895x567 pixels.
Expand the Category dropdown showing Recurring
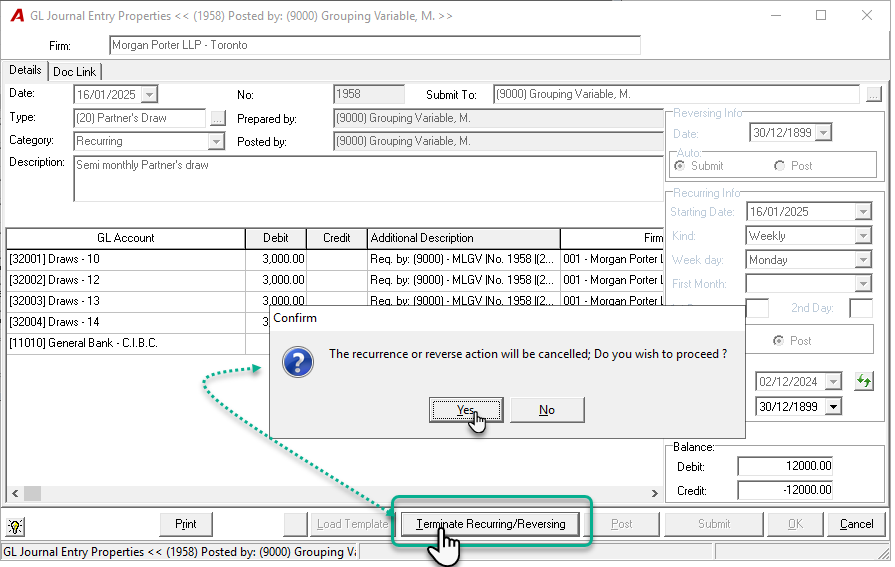coord(216,141)
